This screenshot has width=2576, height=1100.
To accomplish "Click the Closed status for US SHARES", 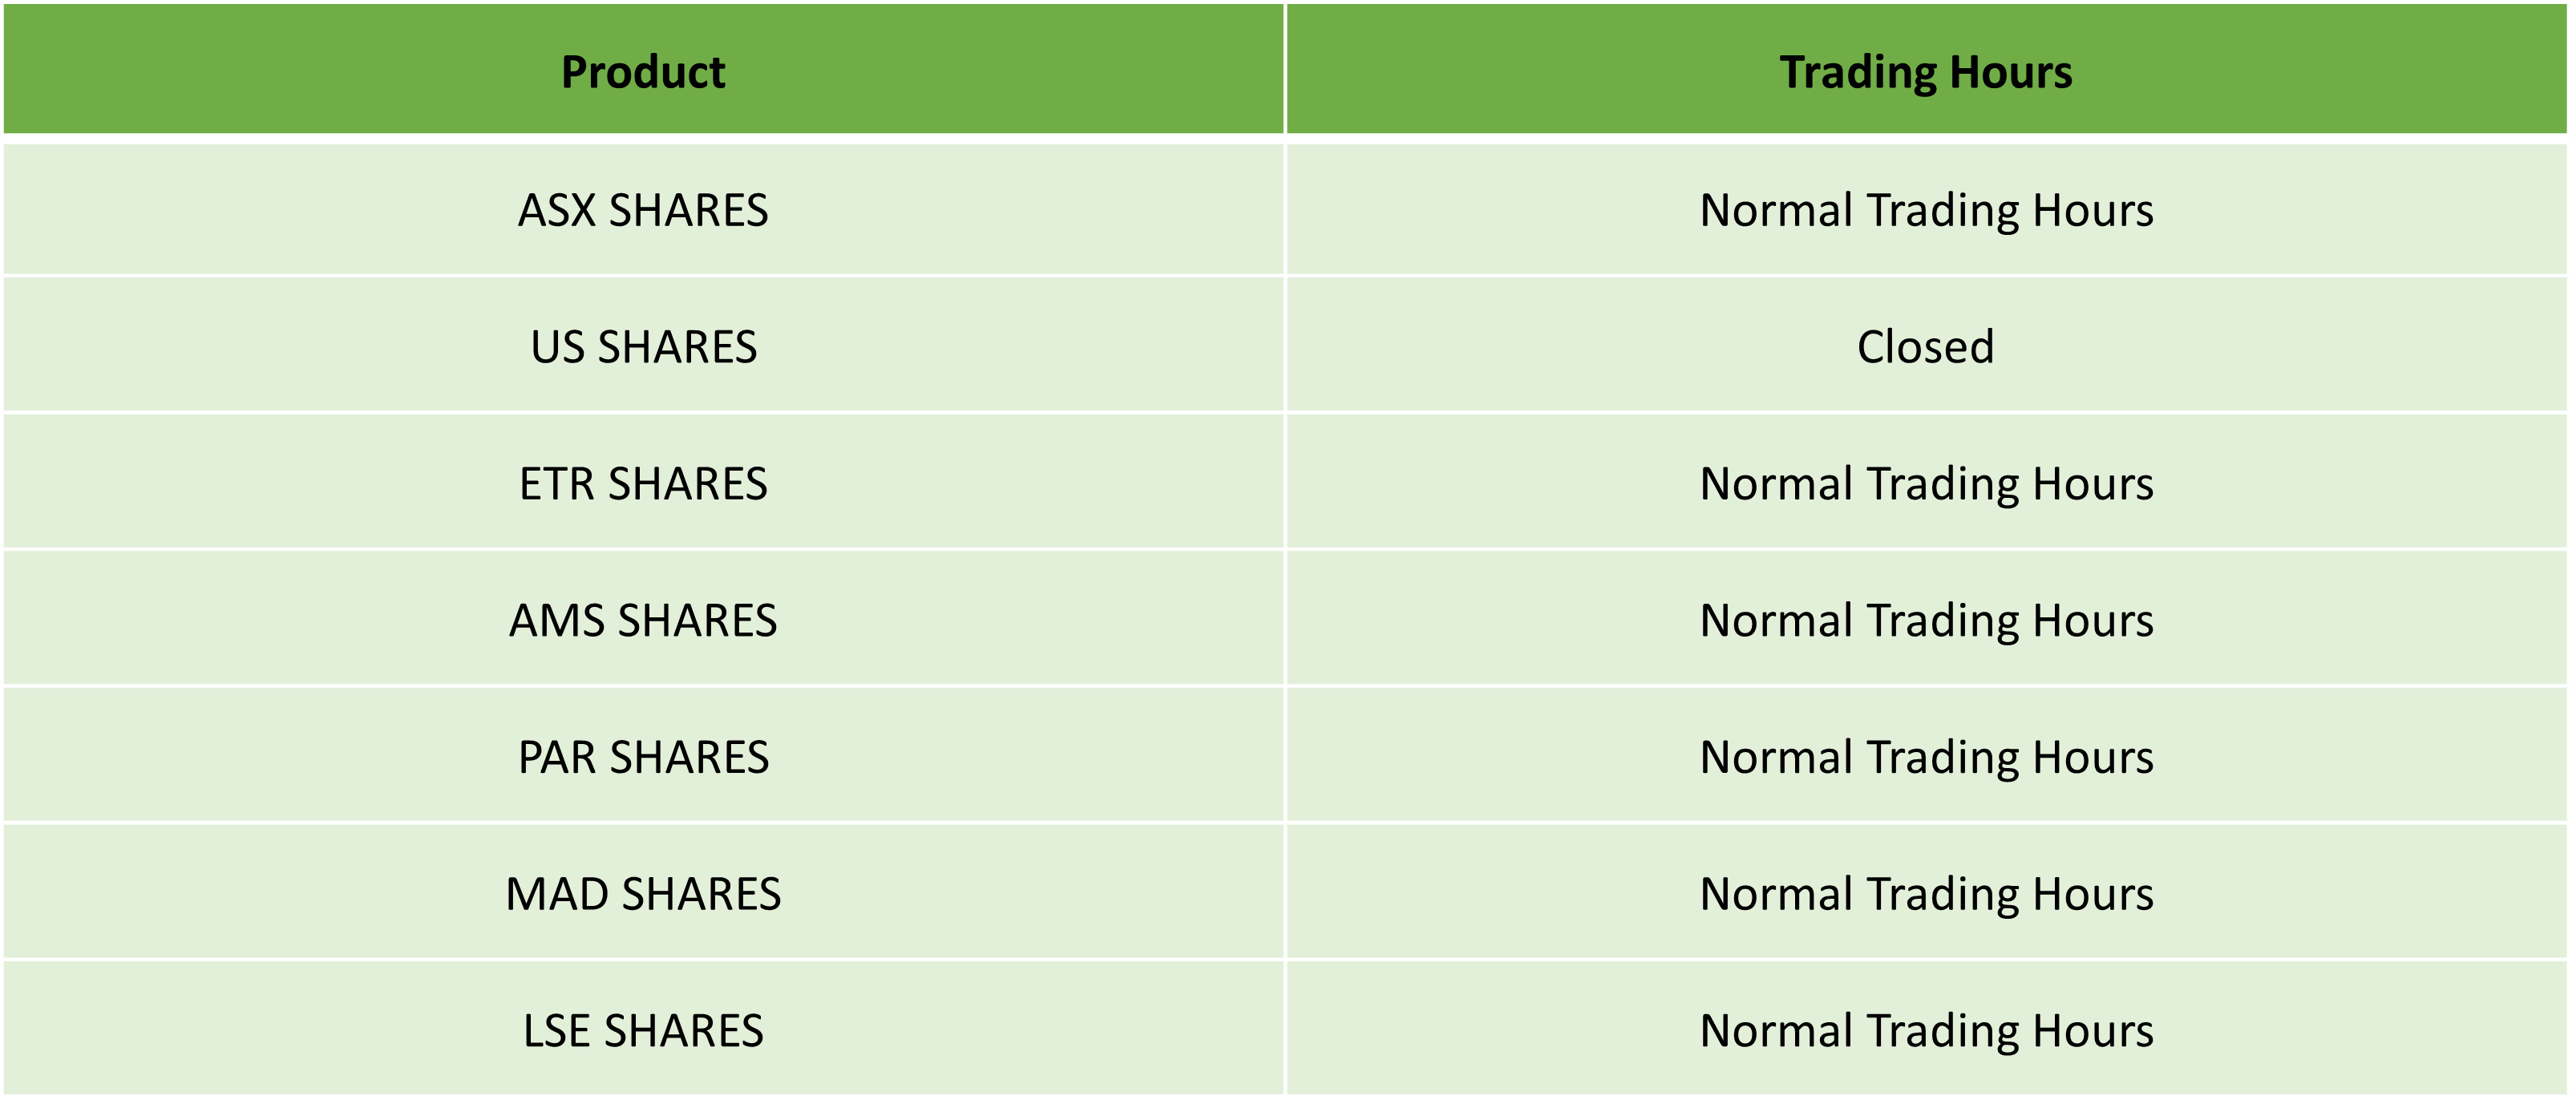I will pyautogui.click(x=1926, y=346).
